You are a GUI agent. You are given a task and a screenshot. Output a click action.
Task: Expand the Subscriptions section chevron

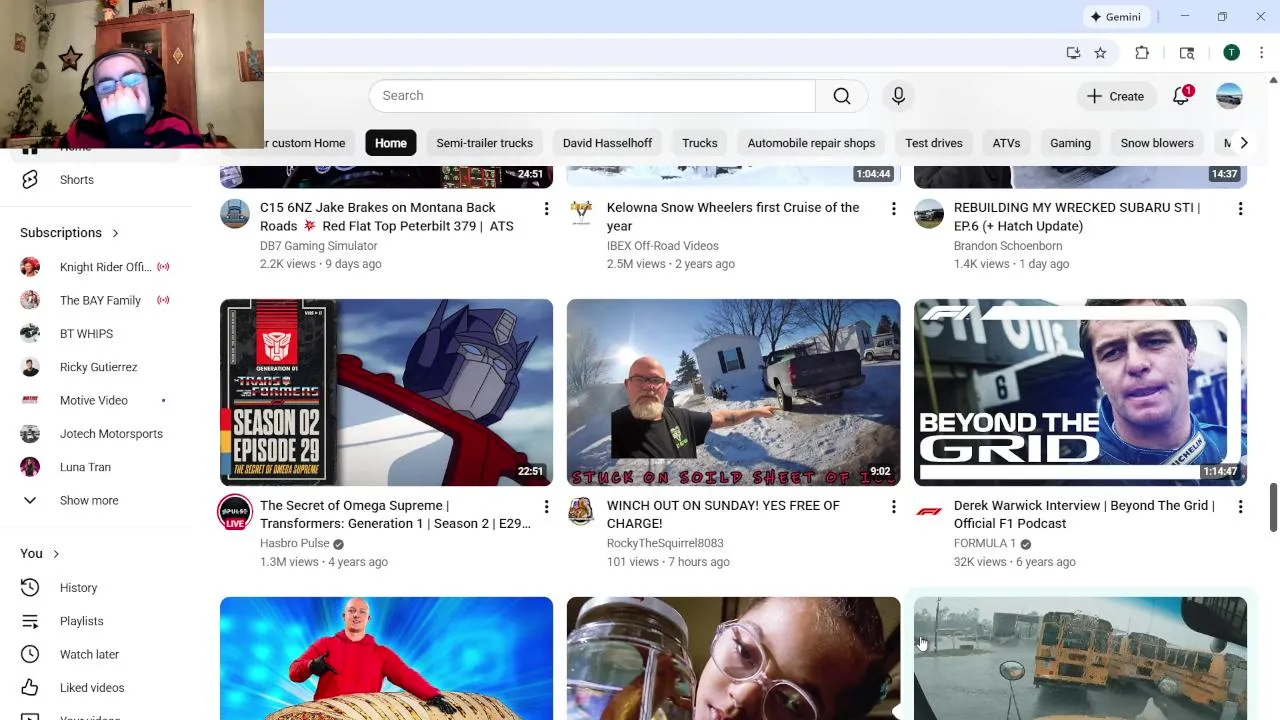(115, 233)
